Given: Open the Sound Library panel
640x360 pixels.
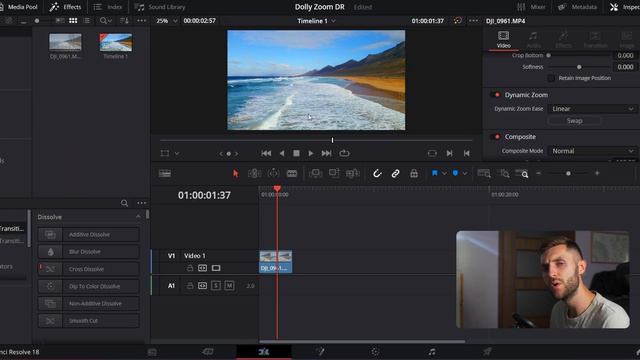Looking at the screenshot, I should pos(160,7).
